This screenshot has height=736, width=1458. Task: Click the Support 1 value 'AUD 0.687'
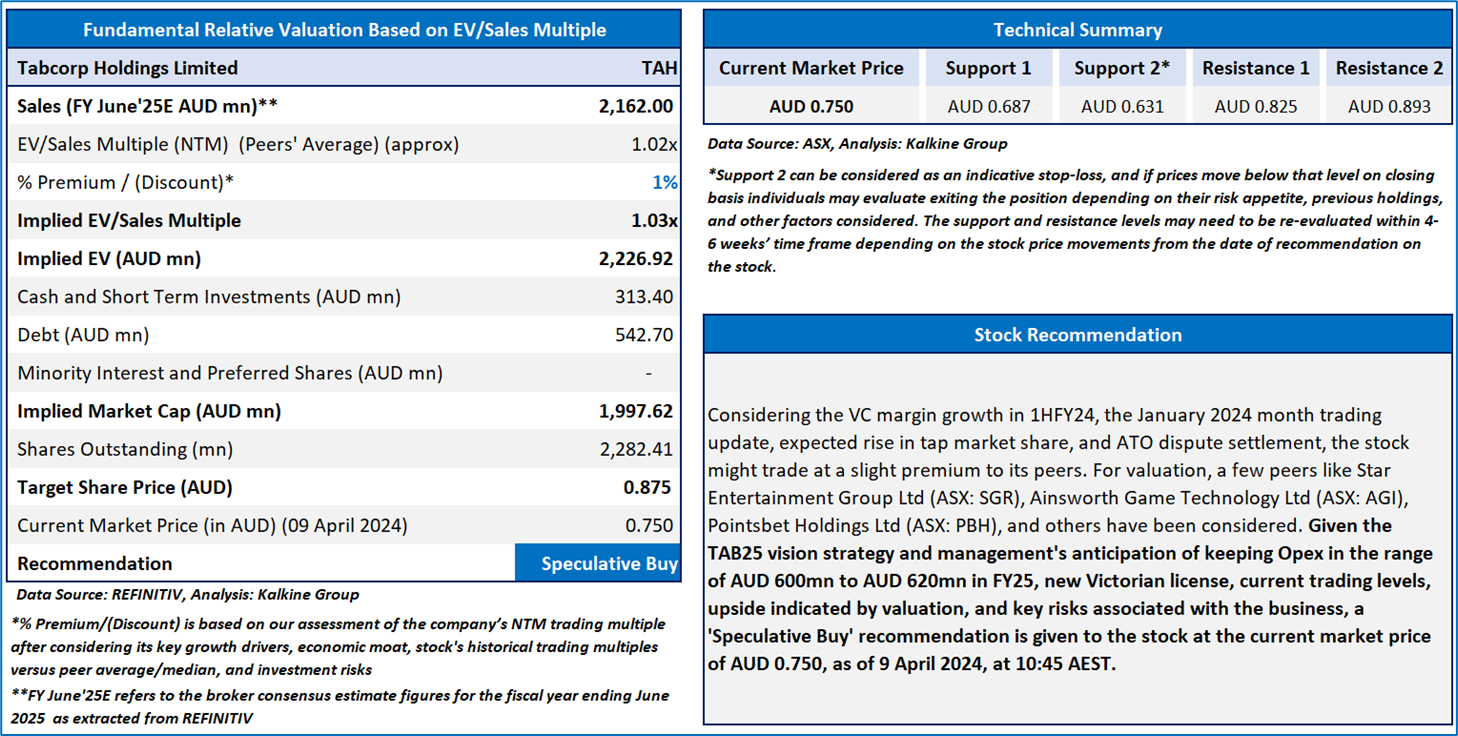(989, 106)
